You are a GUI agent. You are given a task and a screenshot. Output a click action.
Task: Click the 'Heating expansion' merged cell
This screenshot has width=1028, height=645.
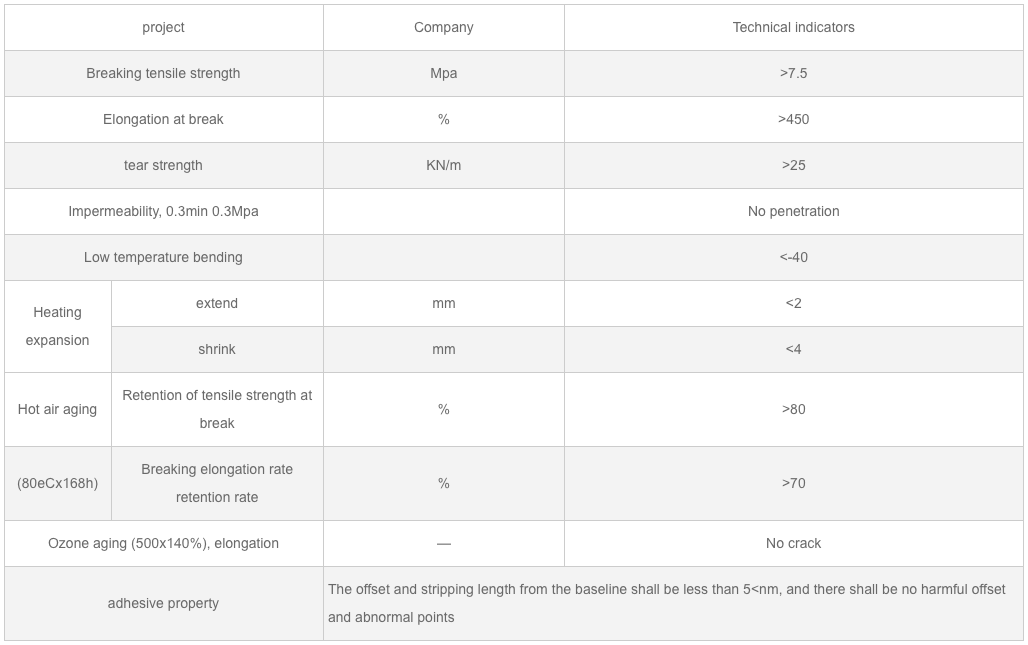57,326
